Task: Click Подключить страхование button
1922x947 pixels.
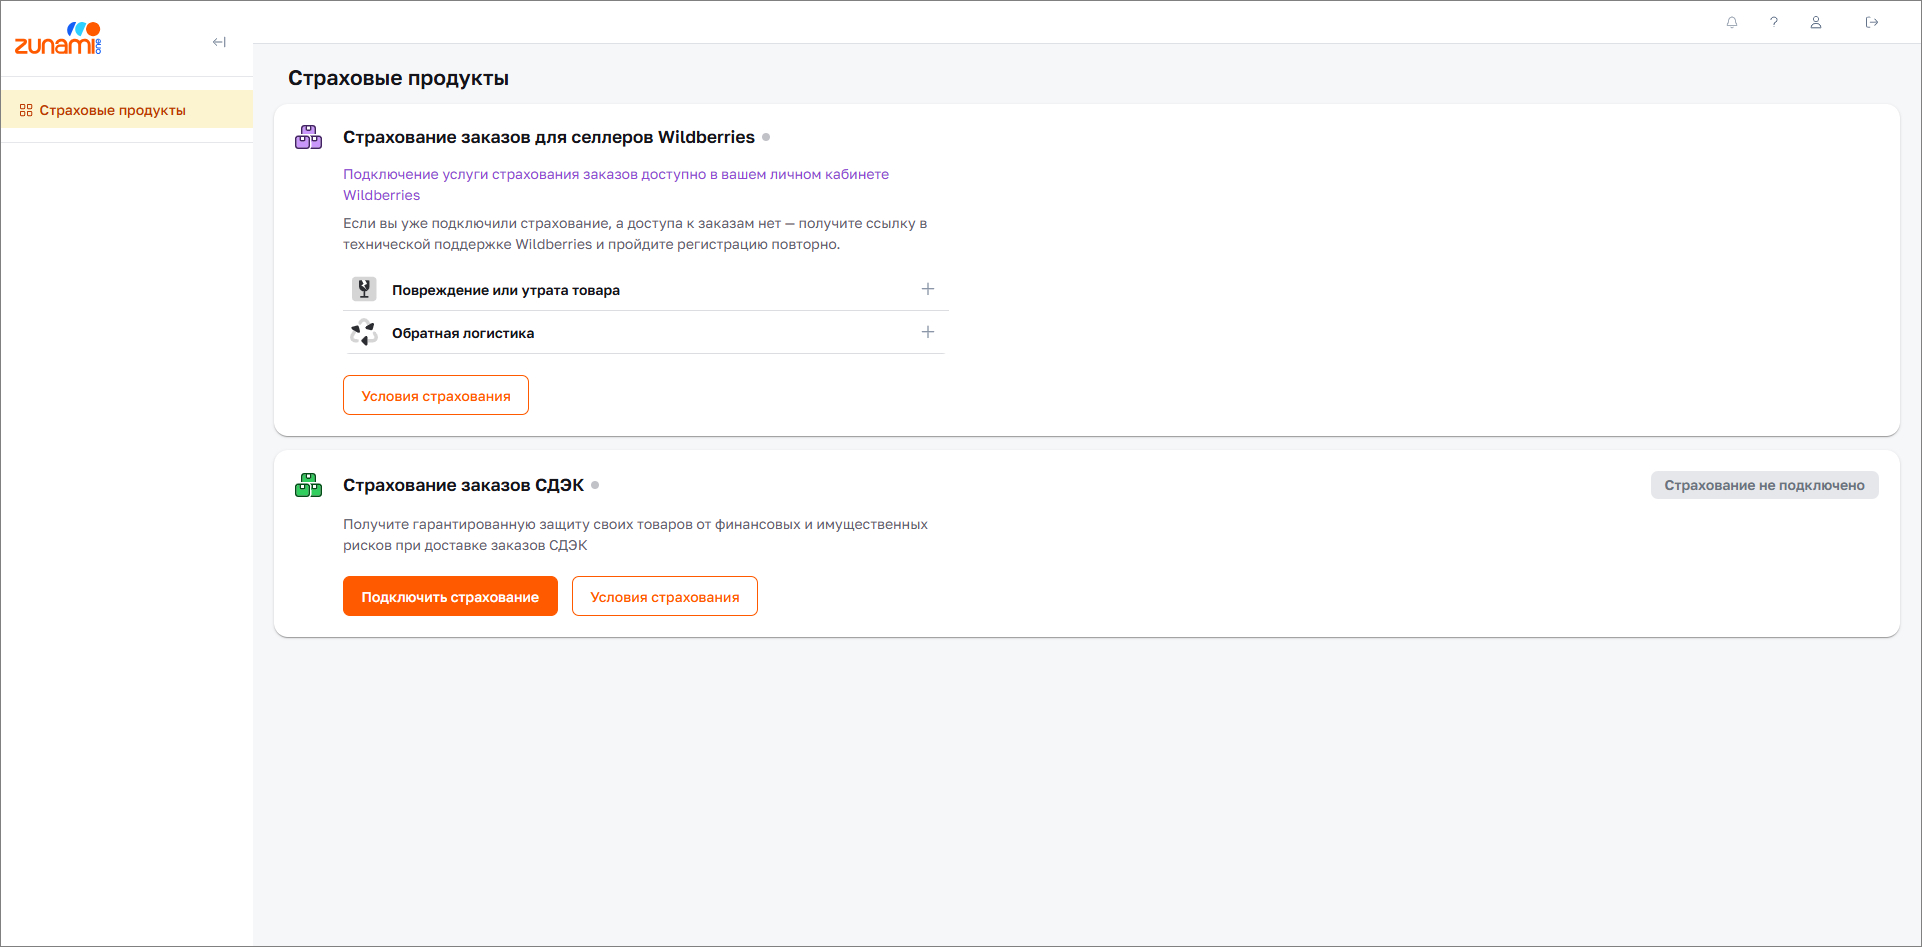Action: pos(450,597)
